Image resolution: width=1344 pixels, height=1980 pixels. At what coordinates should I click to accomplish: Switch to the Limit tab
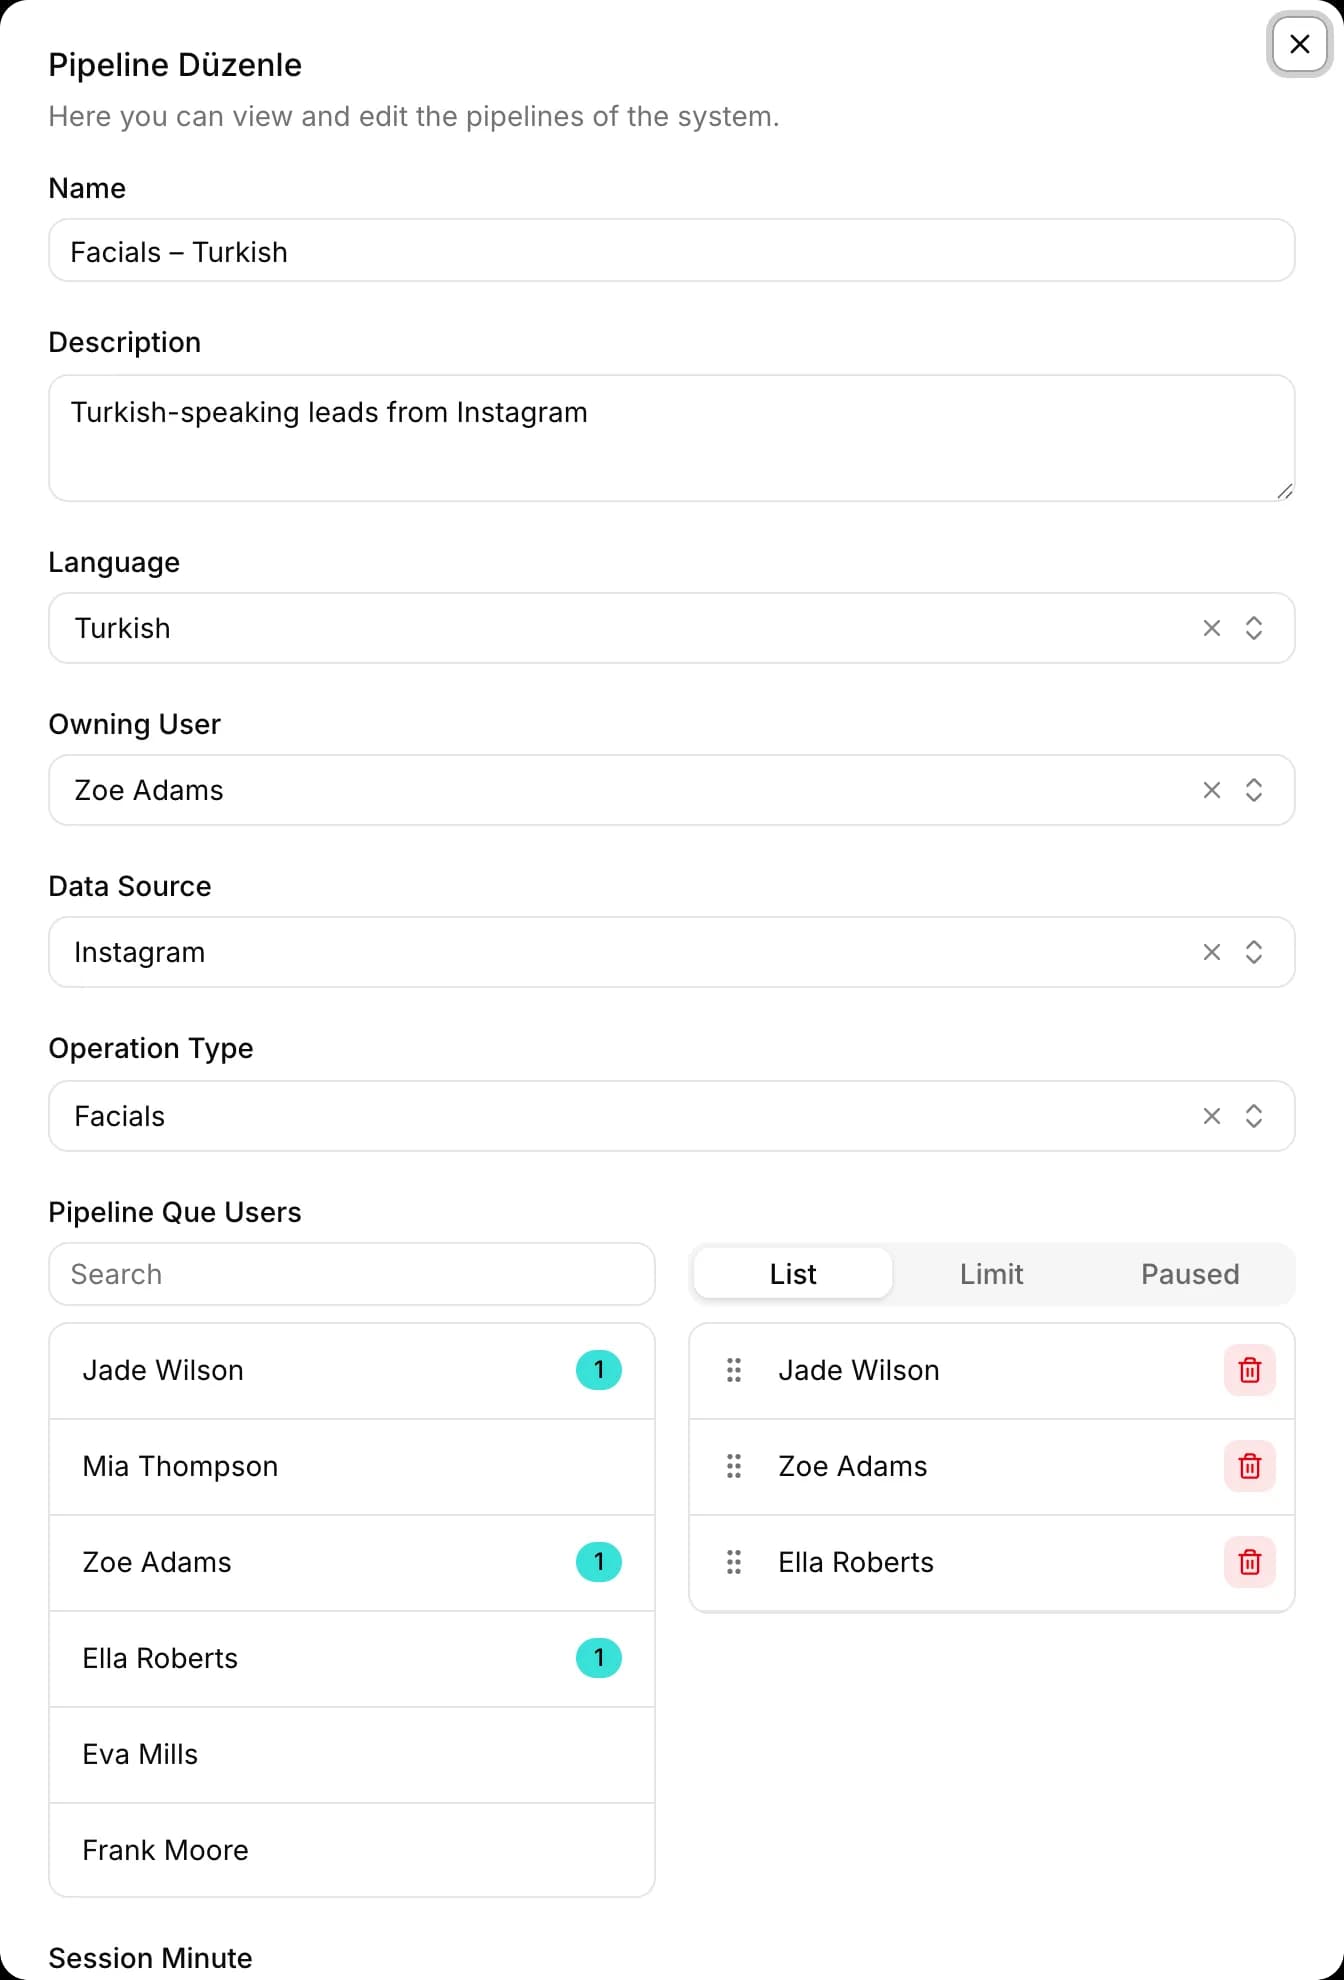[x=991, y=1274]
